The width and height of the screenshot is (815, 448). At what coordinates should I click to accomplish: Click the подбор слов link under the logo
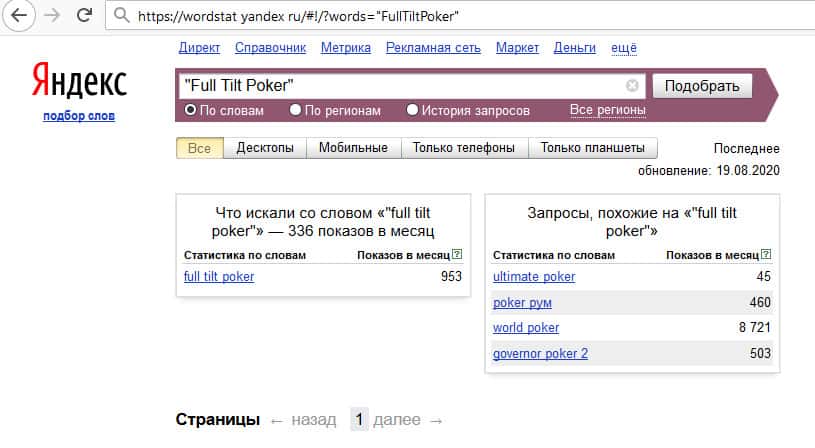79,116
